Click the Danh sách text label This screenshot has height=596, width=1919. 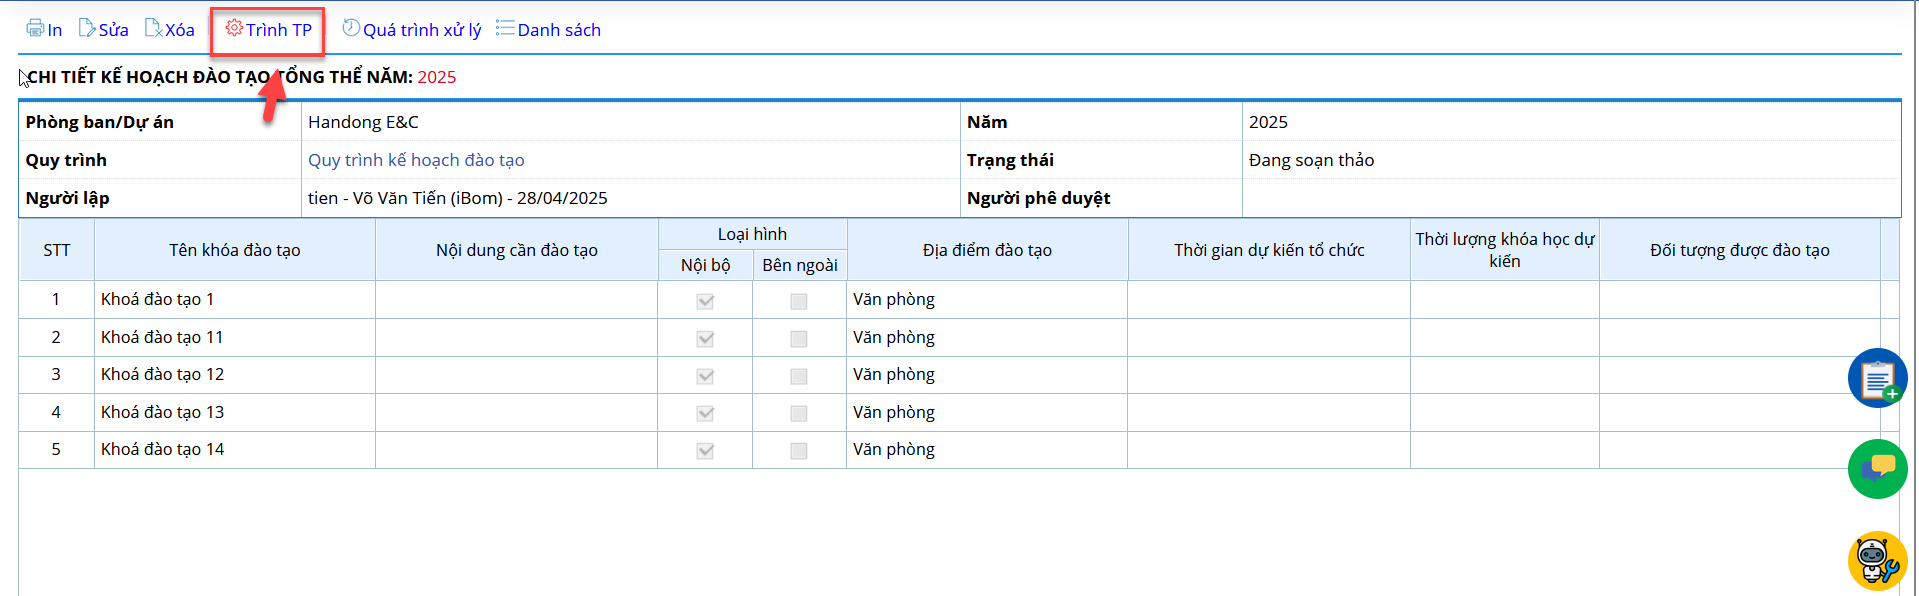click(559, 30)
